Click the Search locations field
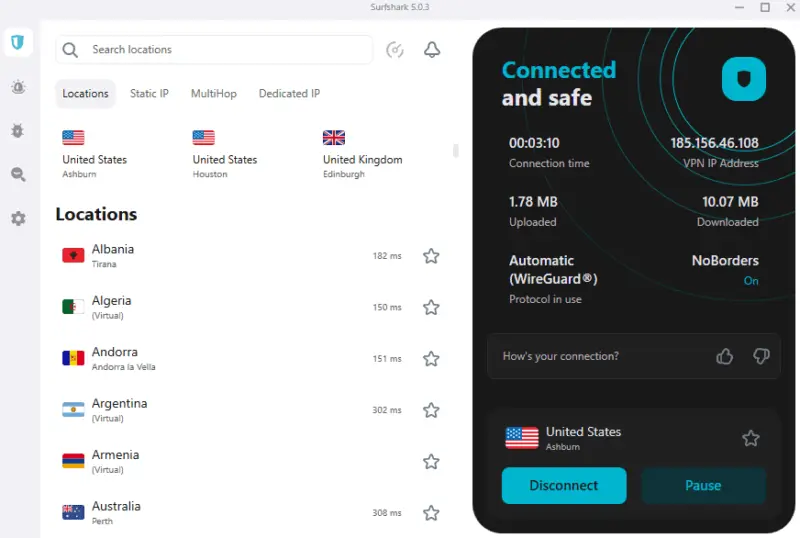 point(214,50)
